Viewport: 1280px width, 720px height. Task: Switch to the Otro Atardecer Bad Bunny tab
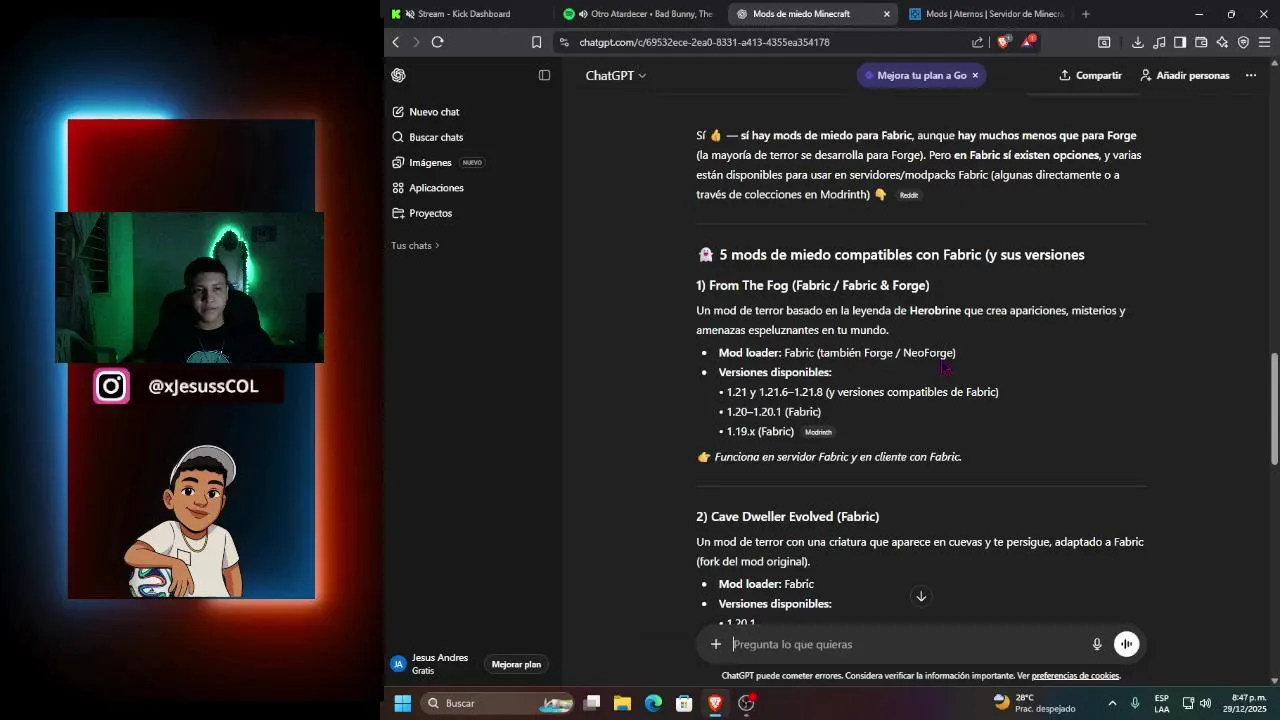(640, 14)
